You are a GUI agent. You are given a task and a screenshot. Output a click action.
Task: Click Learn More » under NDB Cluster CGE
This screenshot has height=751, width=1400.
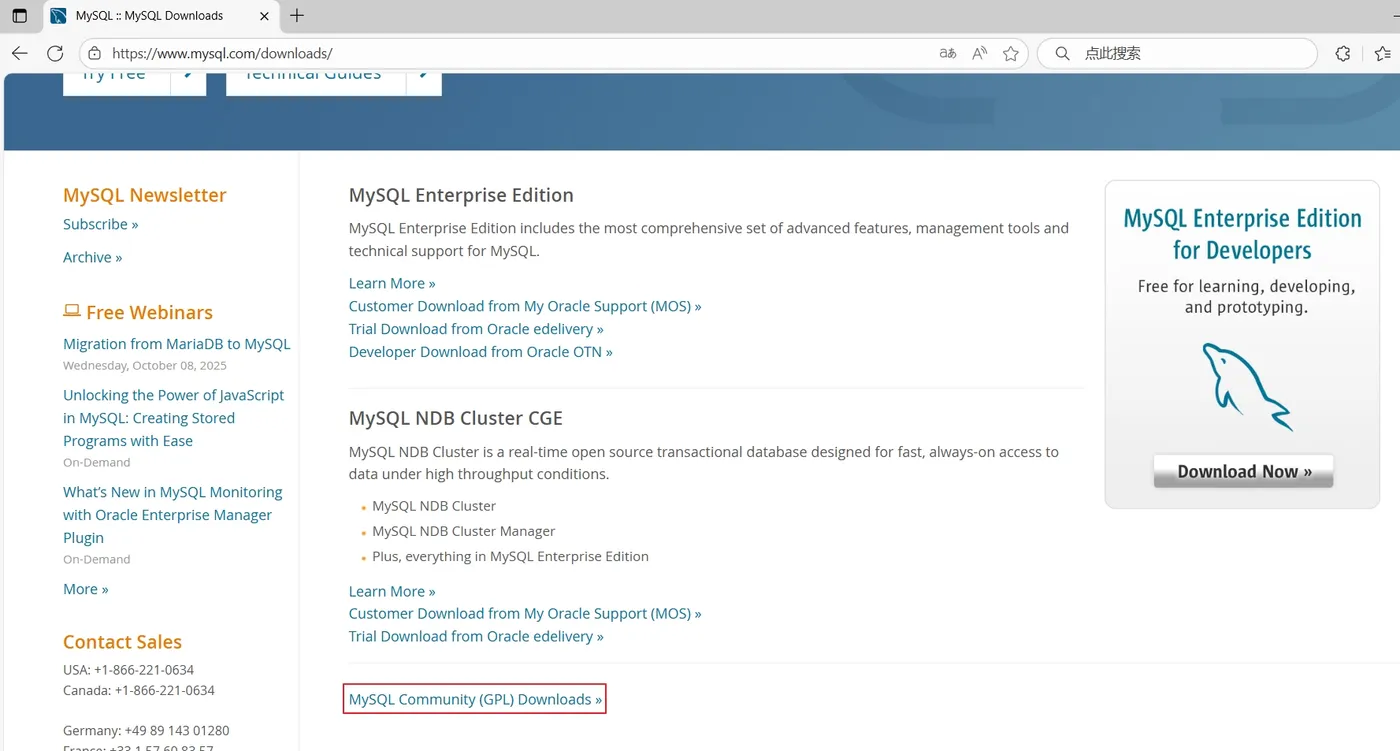pos(392,591)
